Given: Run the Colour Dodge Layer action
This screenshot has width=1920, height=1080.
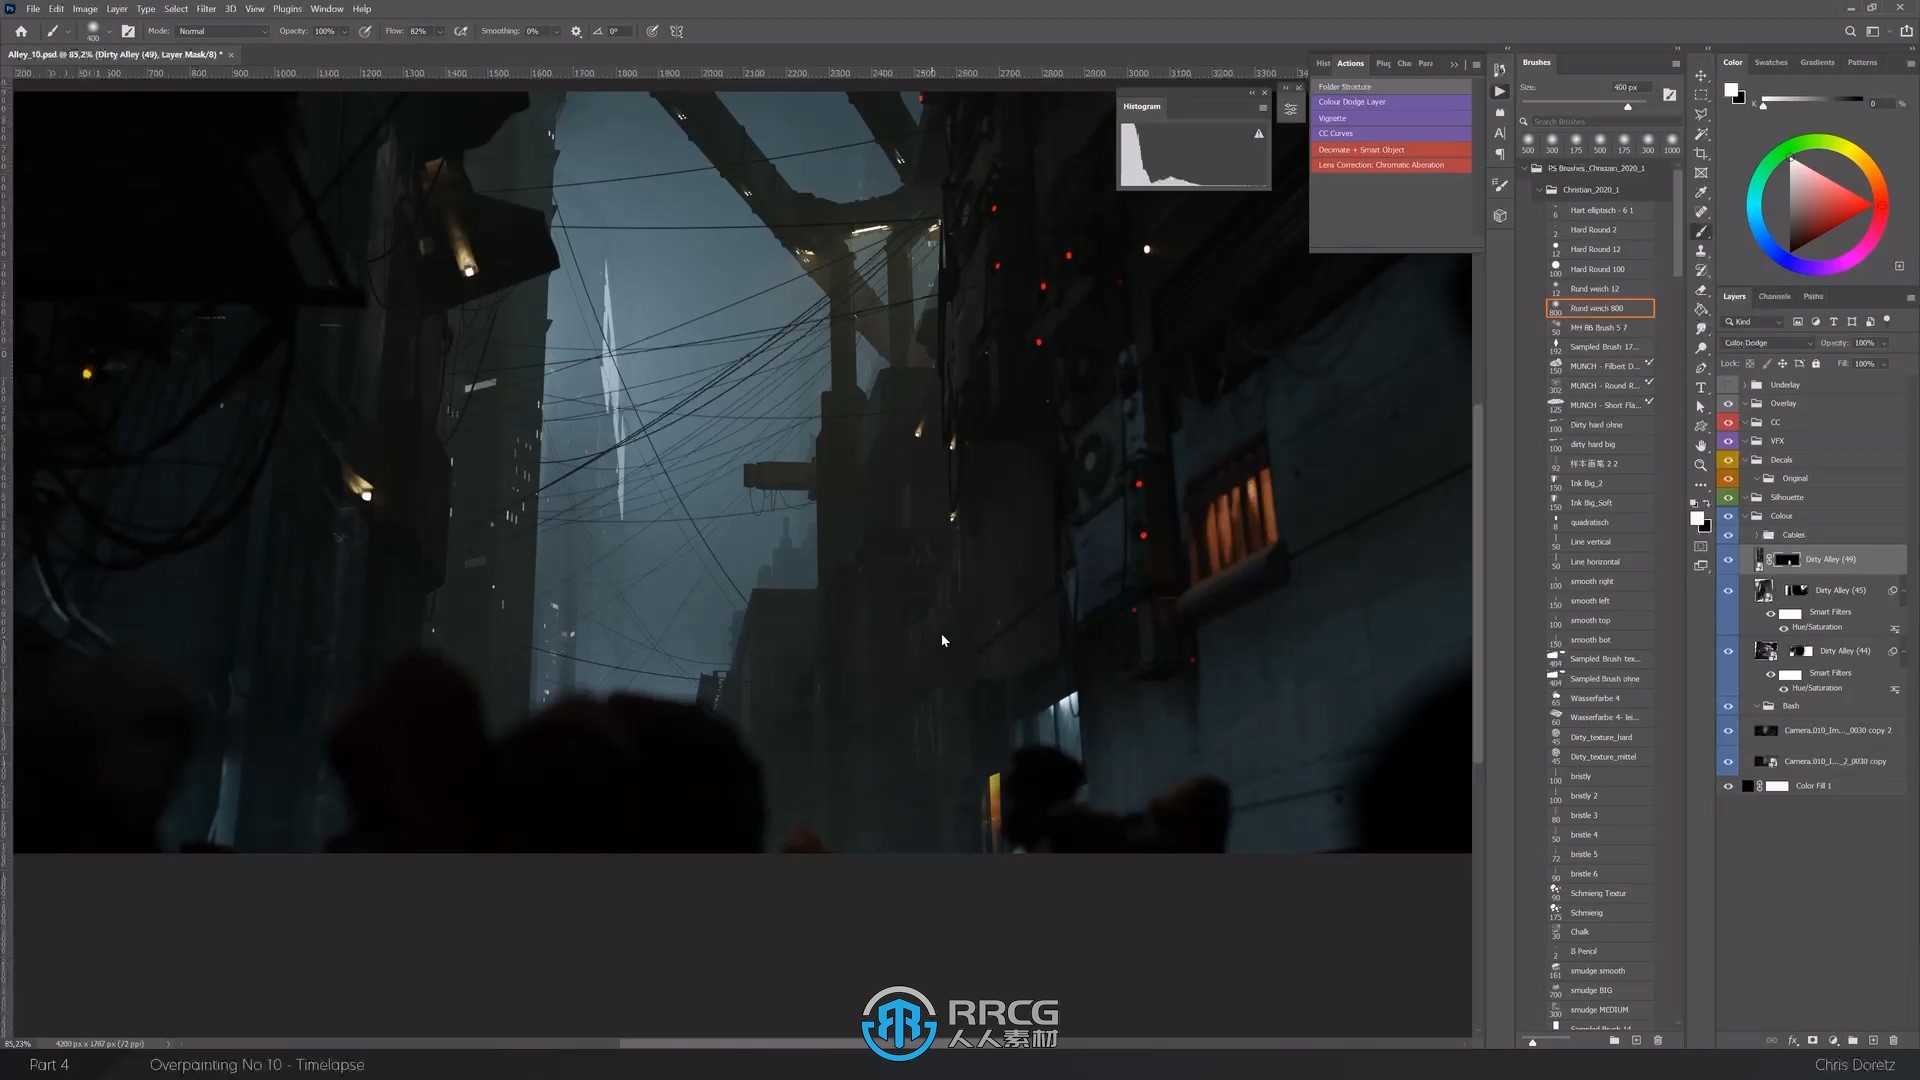Looking at the screenshot, I should (x=1391, y=102).
